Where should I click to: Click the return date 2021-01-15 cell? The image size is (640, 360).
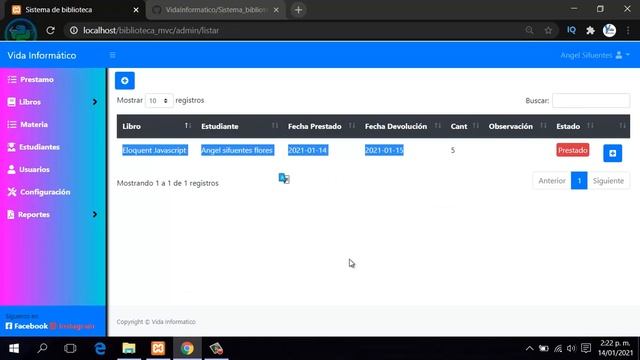click(x=384, y=150)
